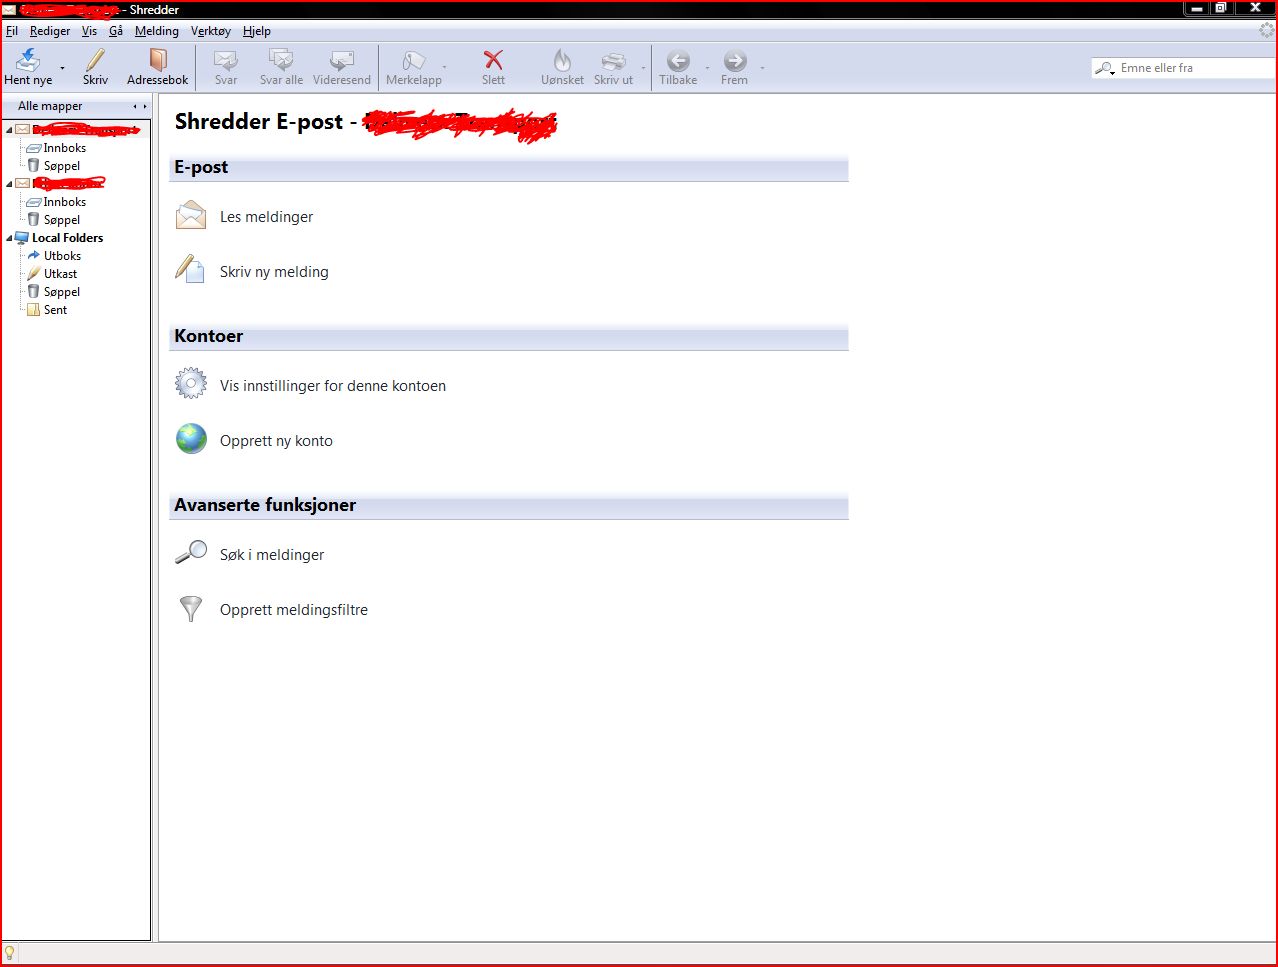Open the Gå menu

click(x=116, y=31)
